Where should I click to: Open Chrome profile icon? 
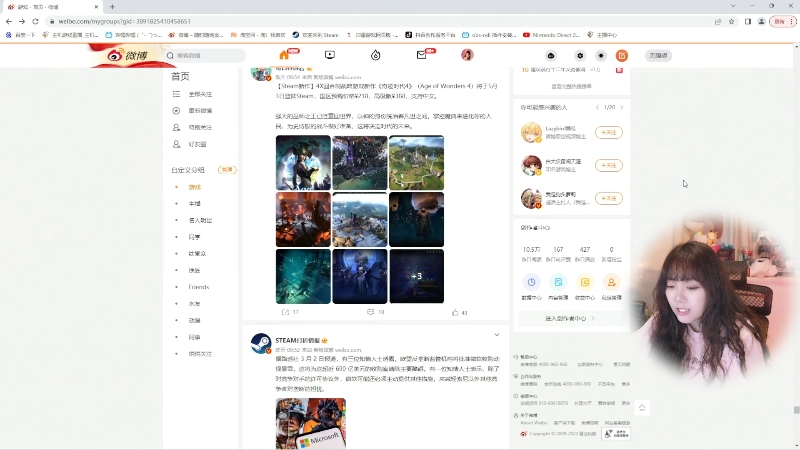pyautogui.click(x=761, y=21)
